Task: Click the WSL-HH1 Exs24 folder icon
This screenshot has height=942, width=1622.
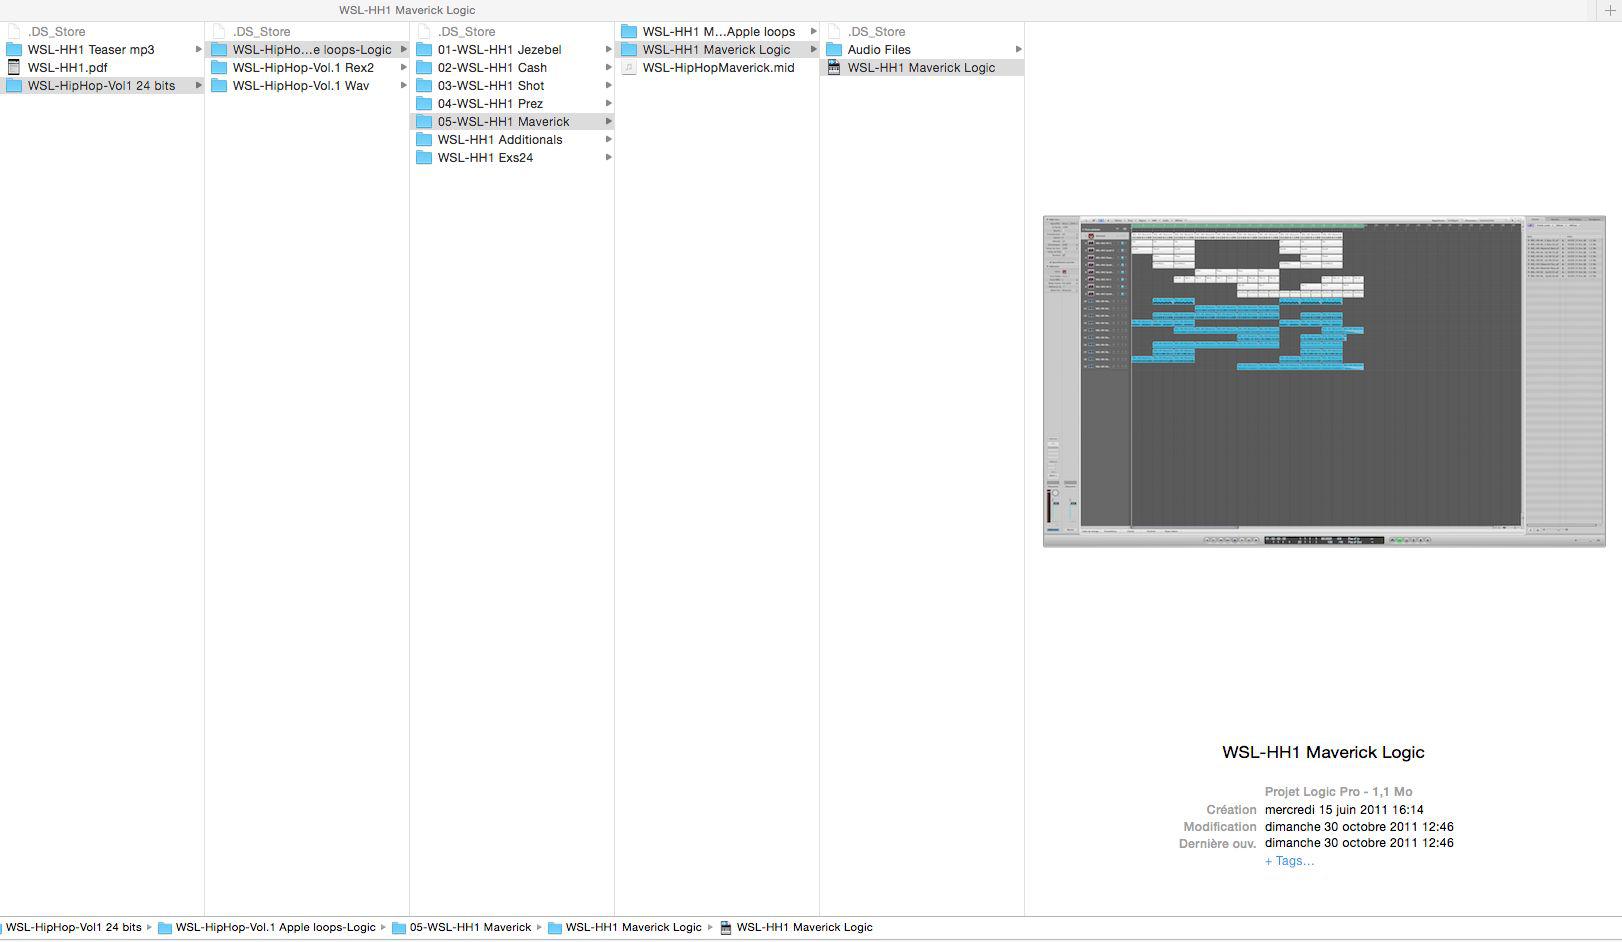Action: point(424,157)
